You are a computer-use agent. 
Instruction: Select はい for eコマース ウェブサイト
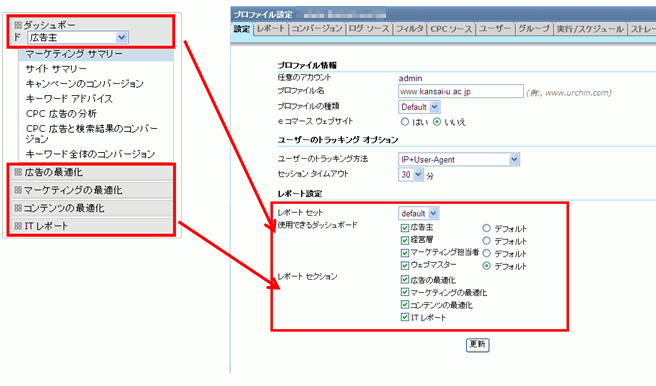(x=405, y=122)
